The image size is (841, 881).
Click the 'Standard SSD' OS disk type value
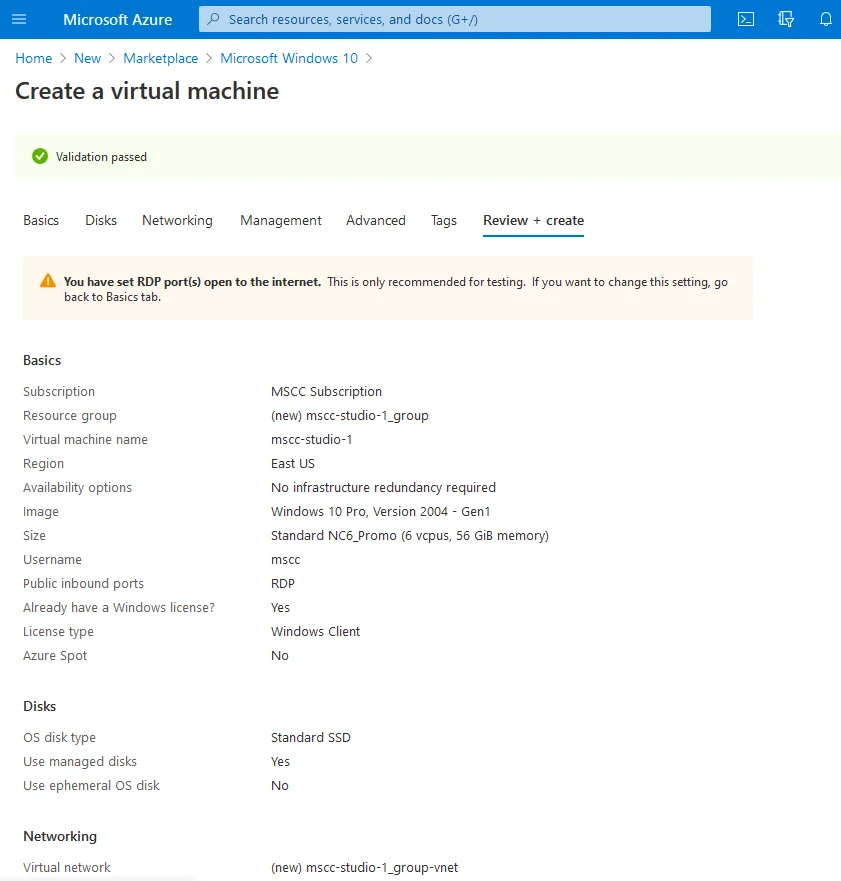pos(311,738)
